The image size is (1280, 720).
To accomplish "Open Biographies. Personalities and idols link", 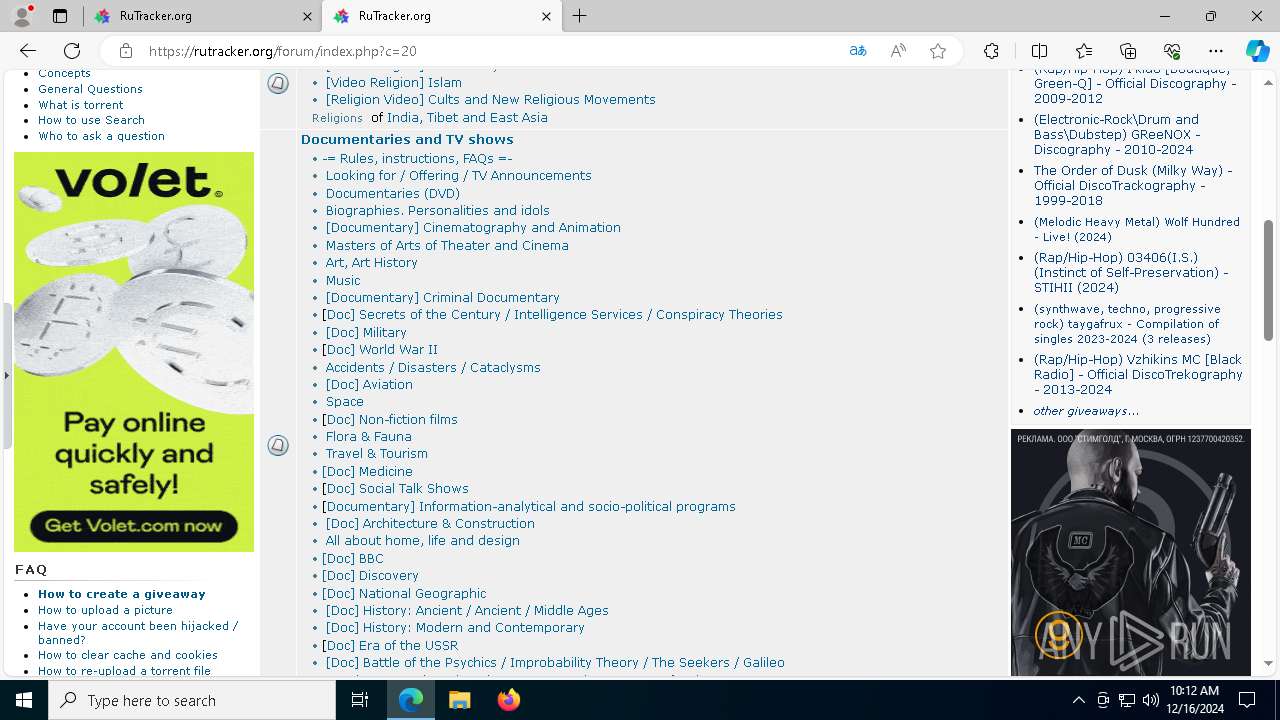I will tap(438, 211).
